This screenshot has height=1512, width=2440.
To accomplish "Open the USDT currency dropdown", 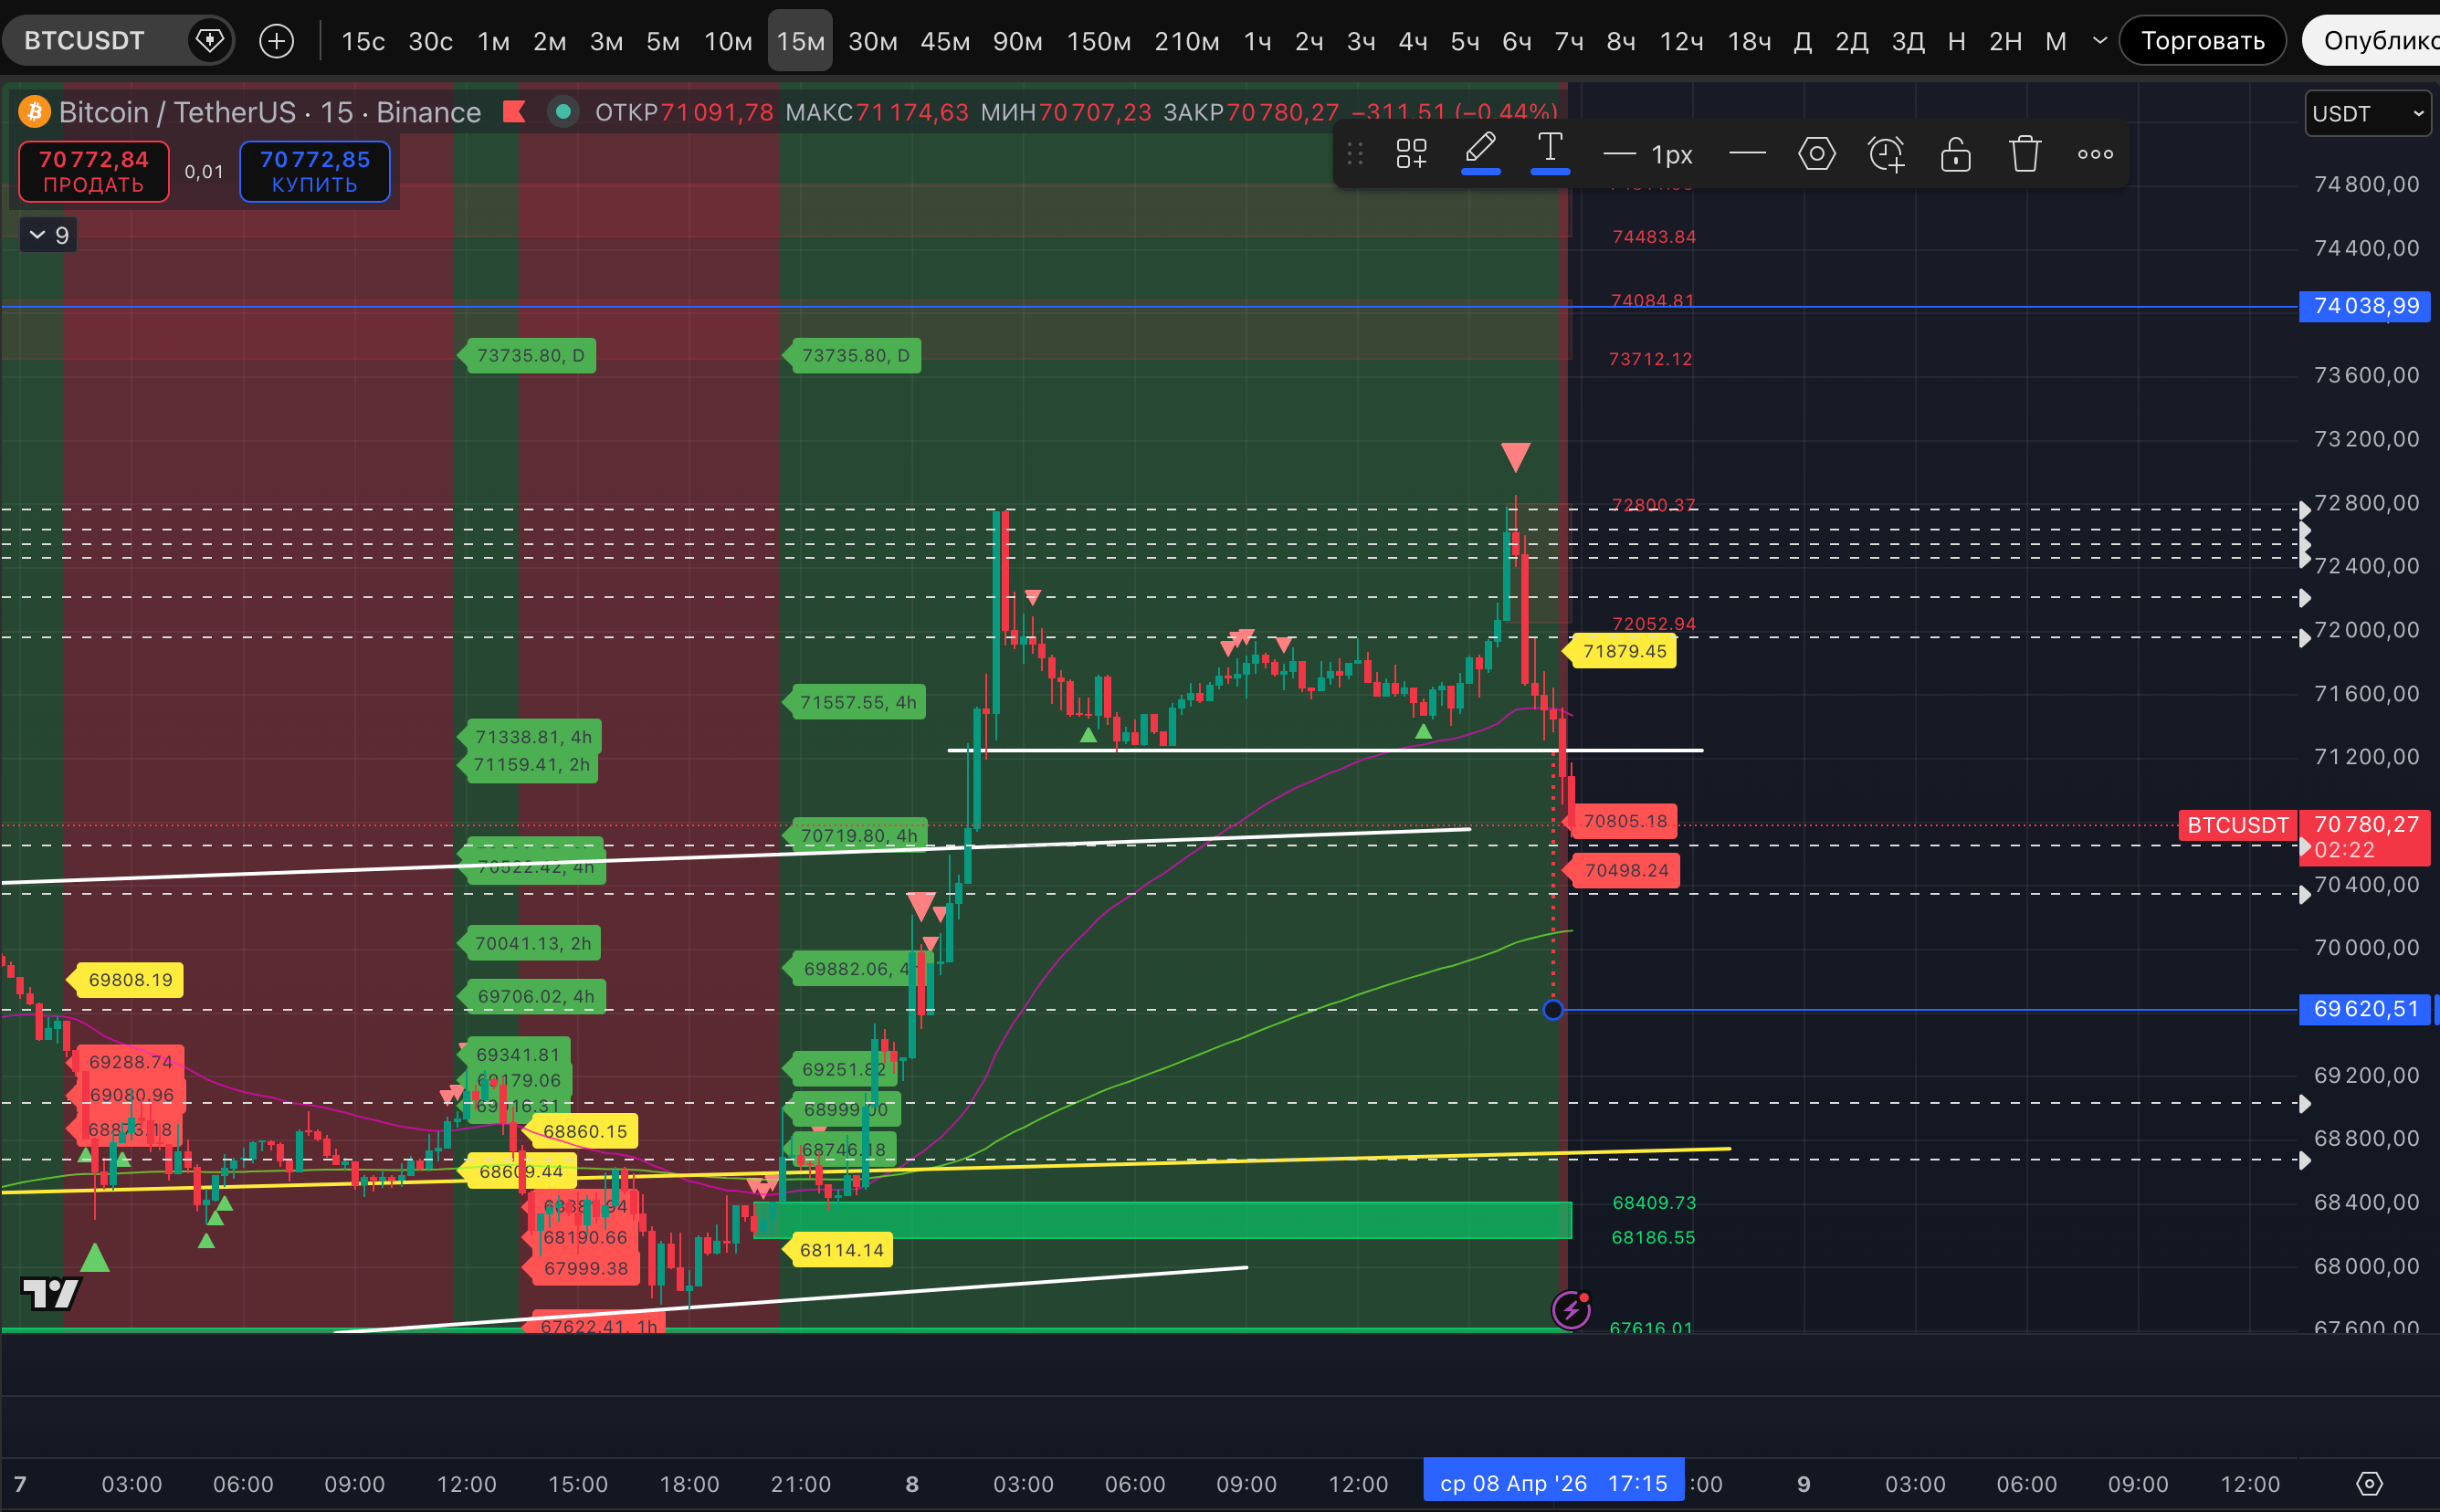I will point(2366,113).
